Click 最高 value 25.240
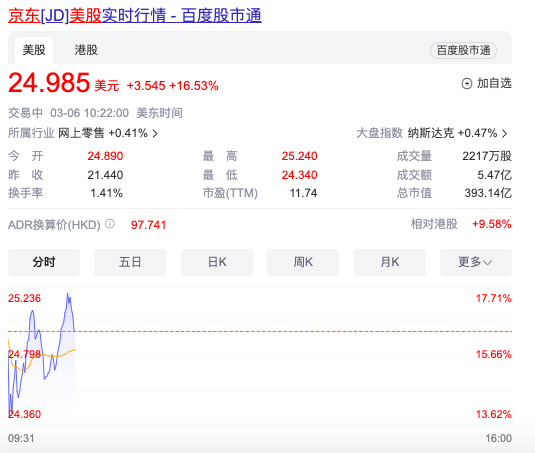 pyautogui.click(x=299, y=156)
